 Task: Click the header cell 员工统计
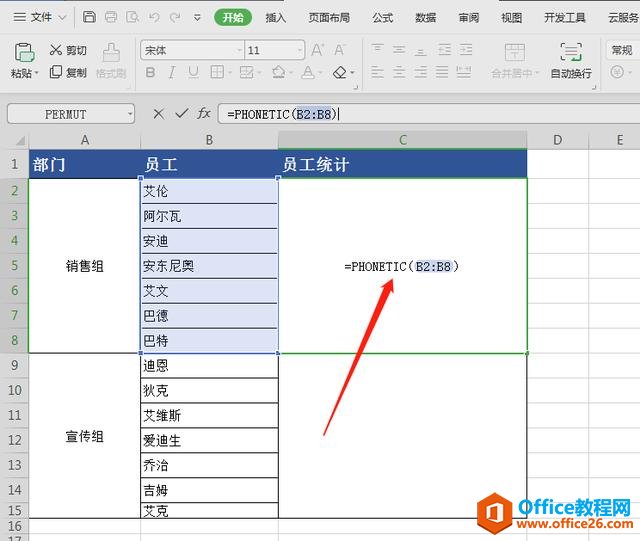pyautogui.click(x=402, y=165)
